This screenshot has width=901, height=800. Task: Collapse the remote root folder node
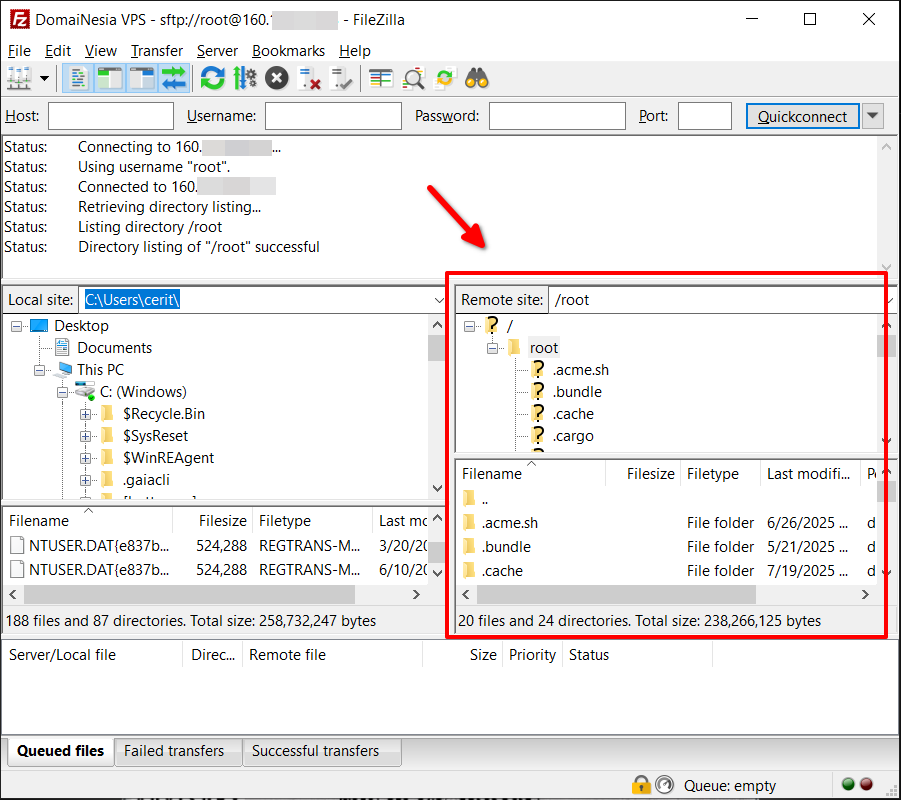492,348
